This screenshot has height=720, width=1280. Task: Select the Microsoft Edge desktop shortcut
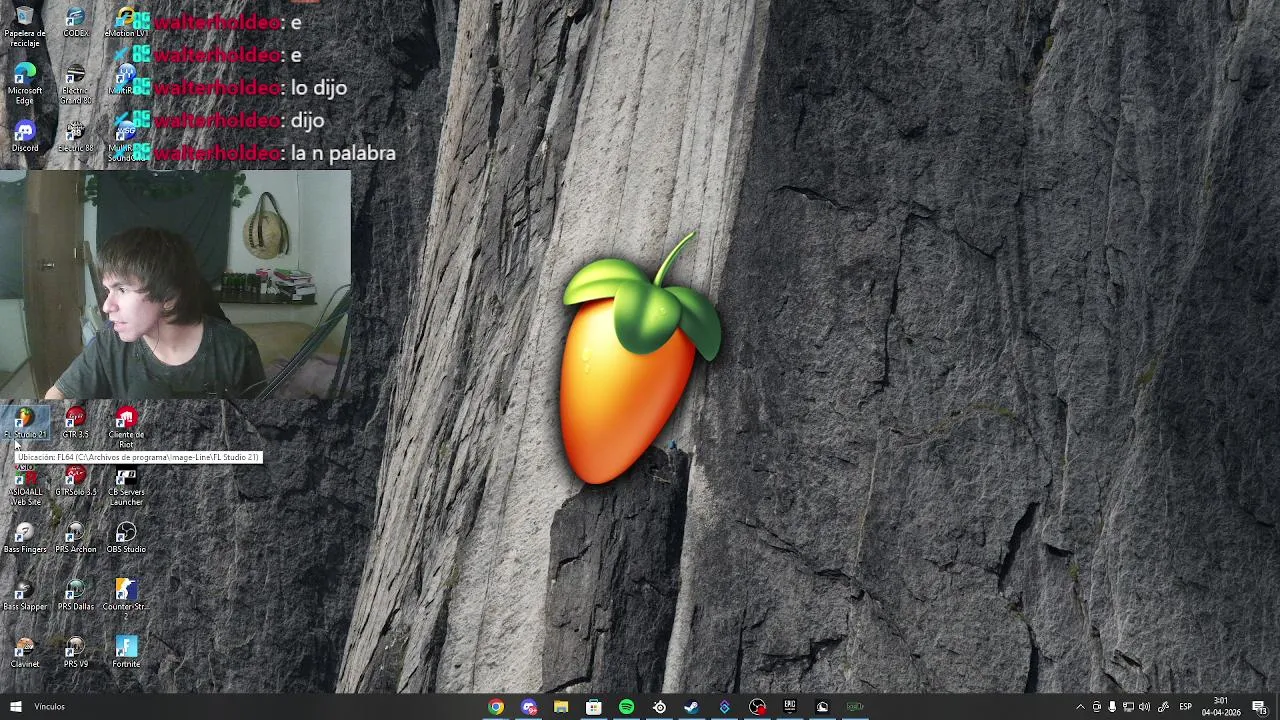25,84
